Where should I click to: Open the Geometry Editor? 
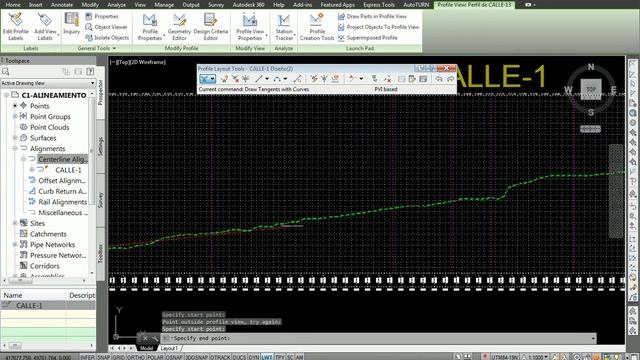tap(179, 26)
